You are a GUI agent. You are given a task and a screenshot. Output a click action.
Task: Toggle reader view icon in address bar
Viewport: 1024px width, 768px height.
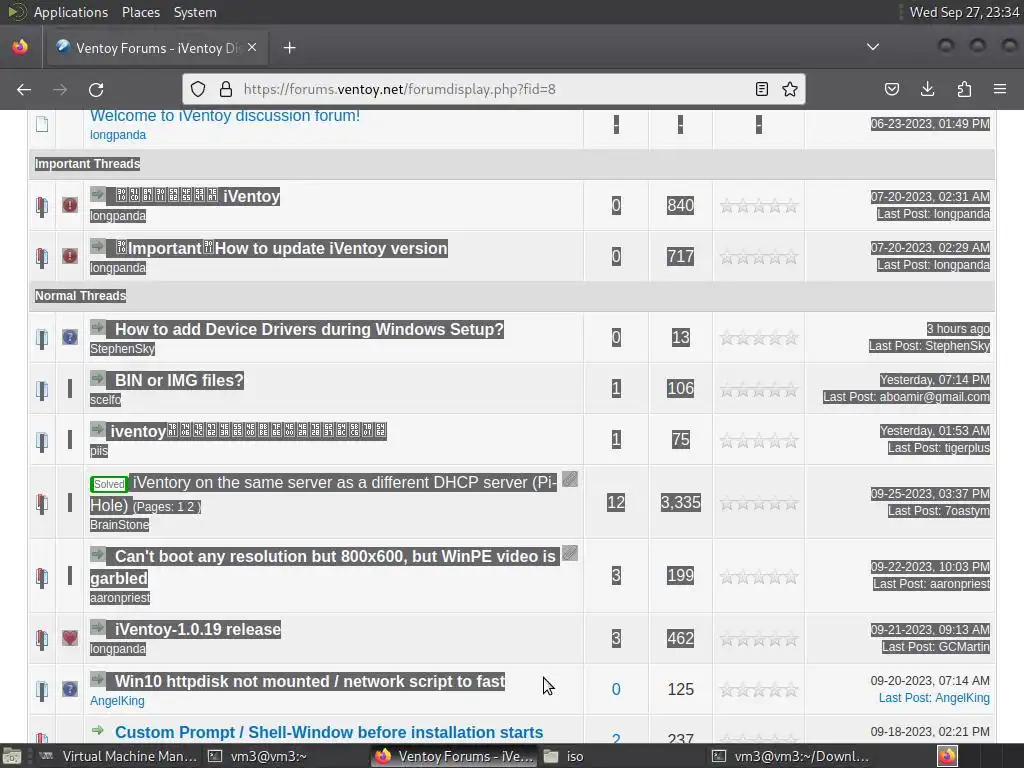[x=761, y=89]
